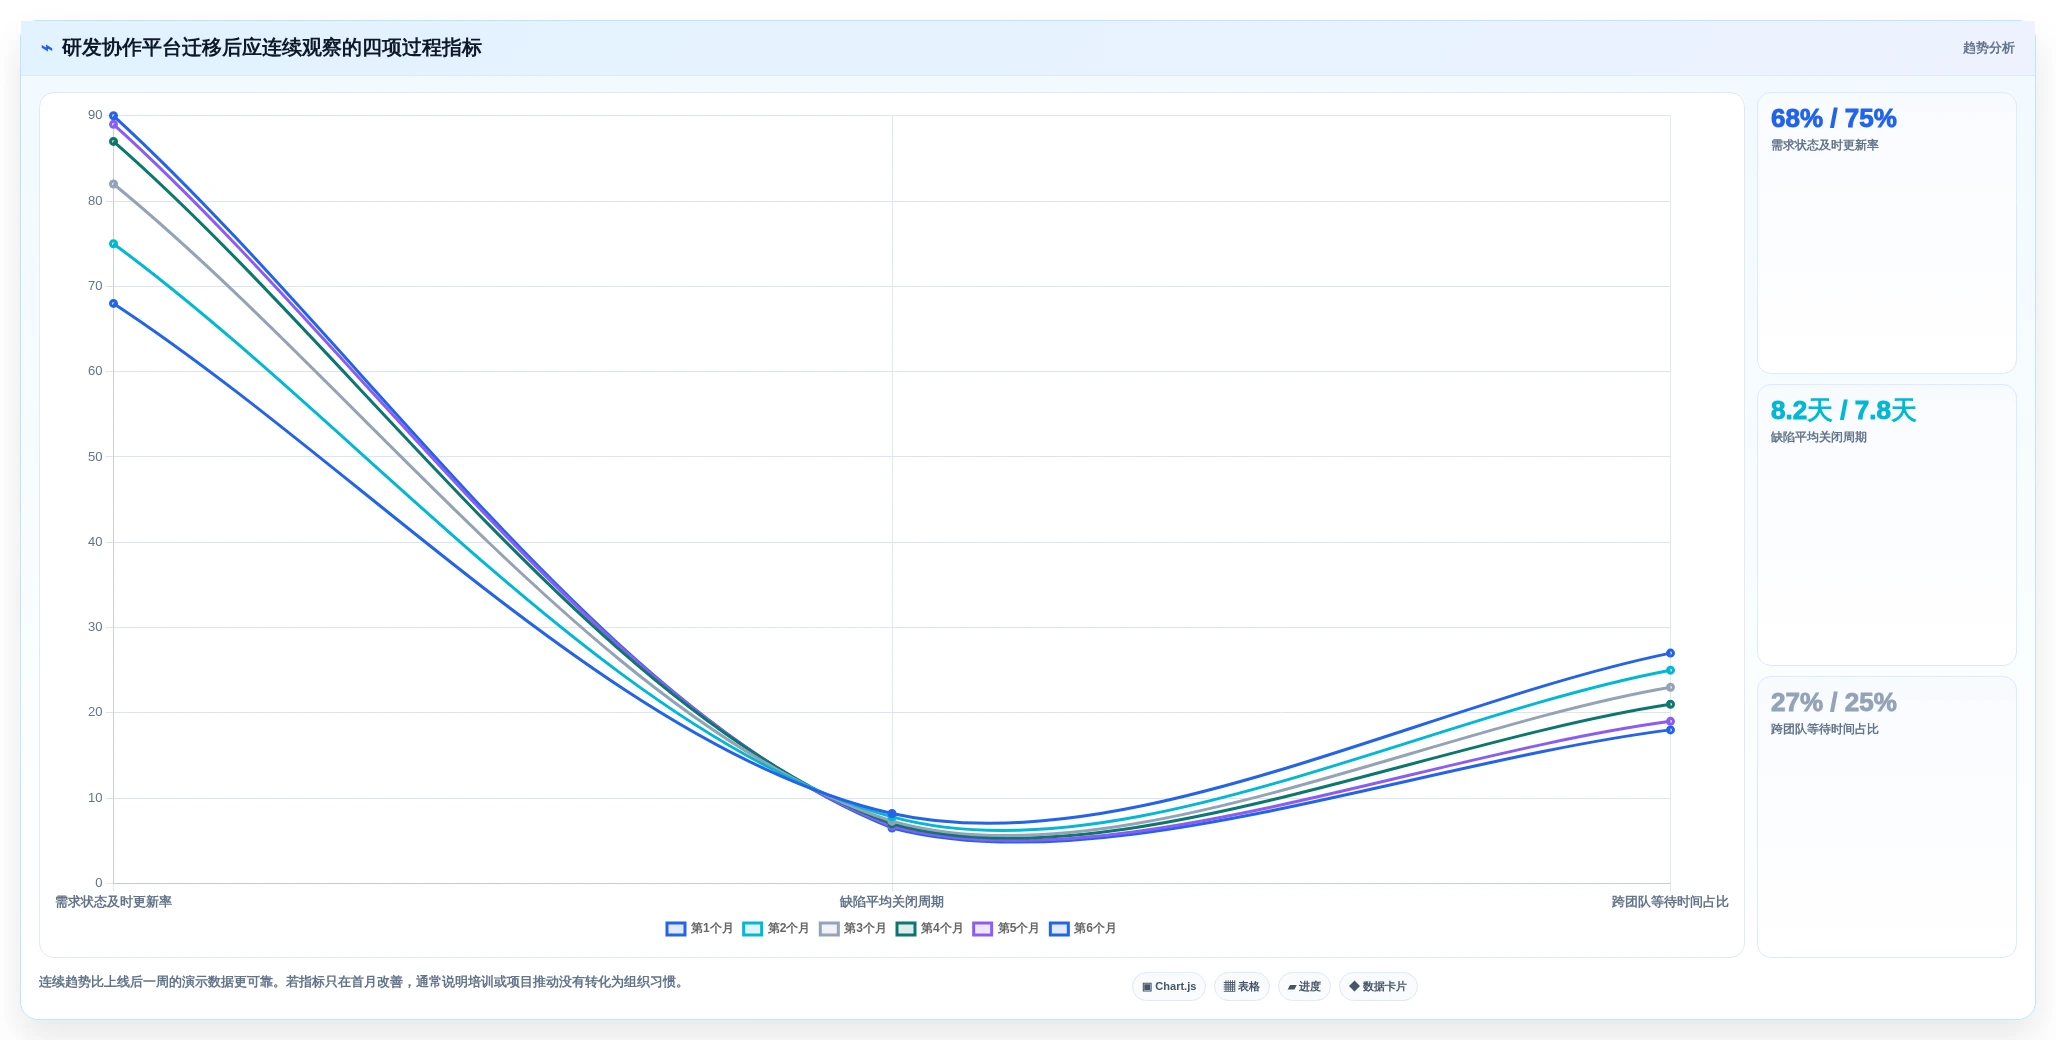
Task: Toggle the 第1个月 legend swatch
Action: 676,929
